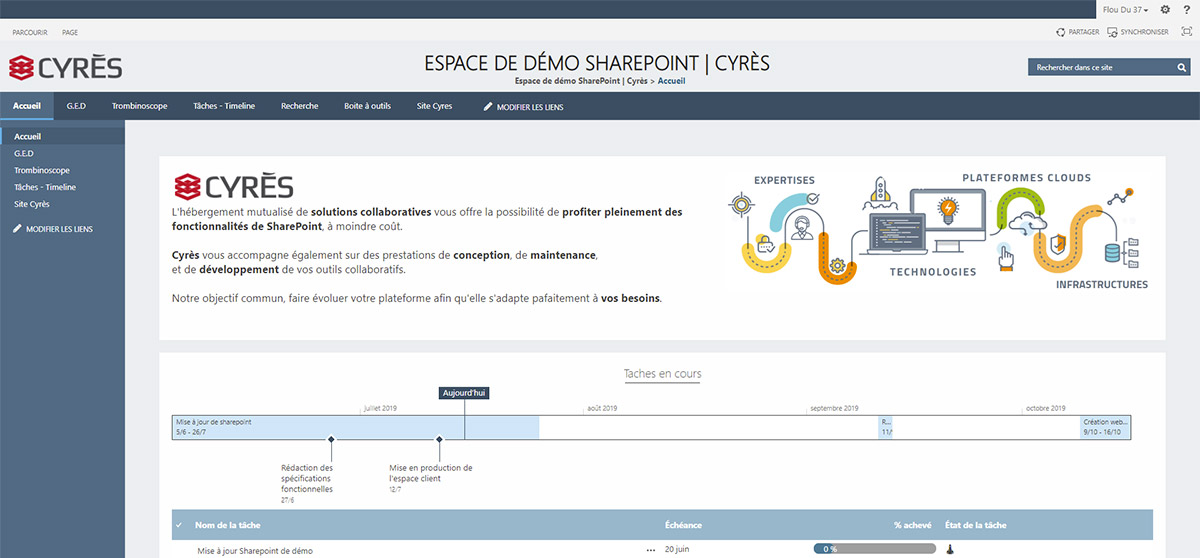Click the 20 juin due date cell

(x=678, y=550)
